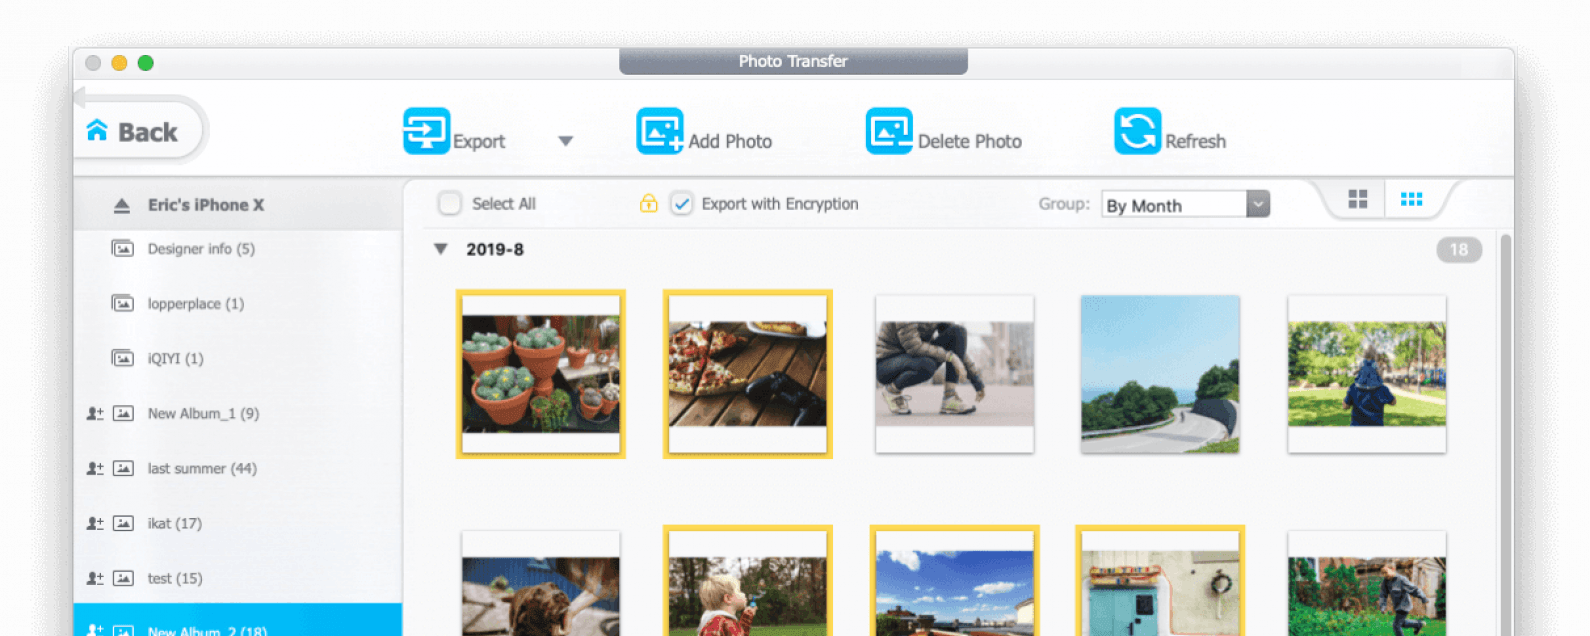
Task: Click the Export label text
Action: point(479,141)
